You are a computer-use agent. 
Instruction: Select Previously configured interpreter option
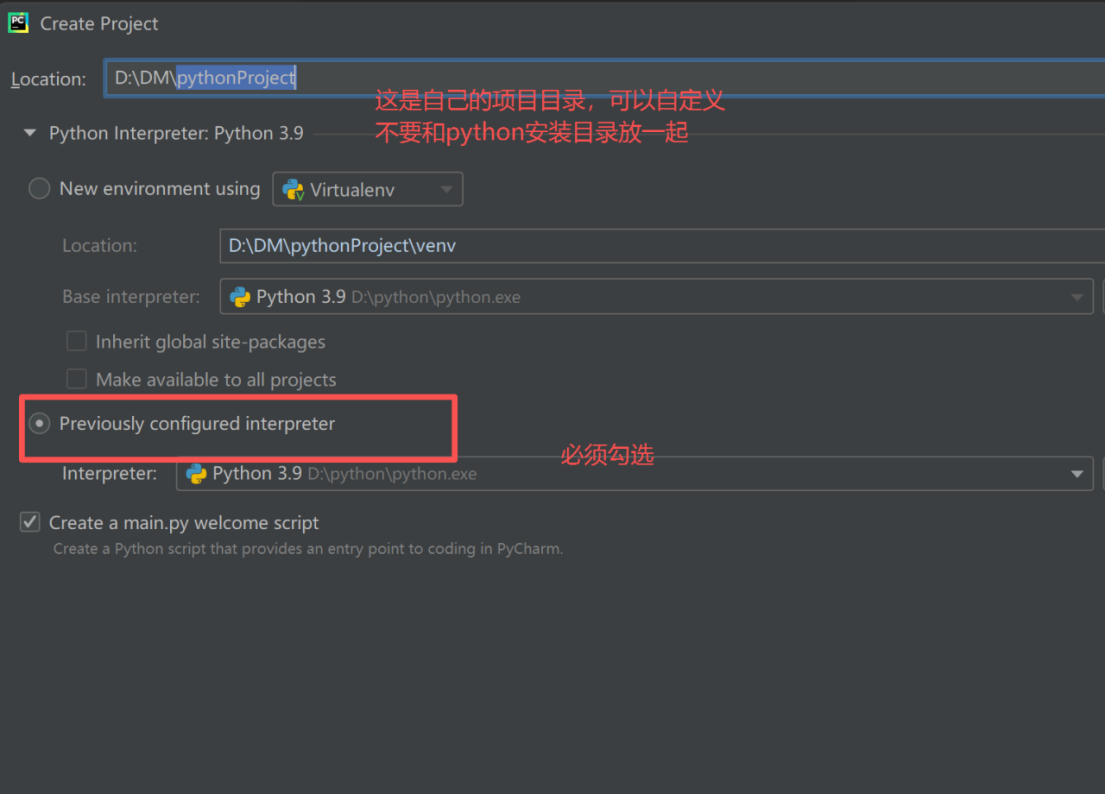(39, 423)
